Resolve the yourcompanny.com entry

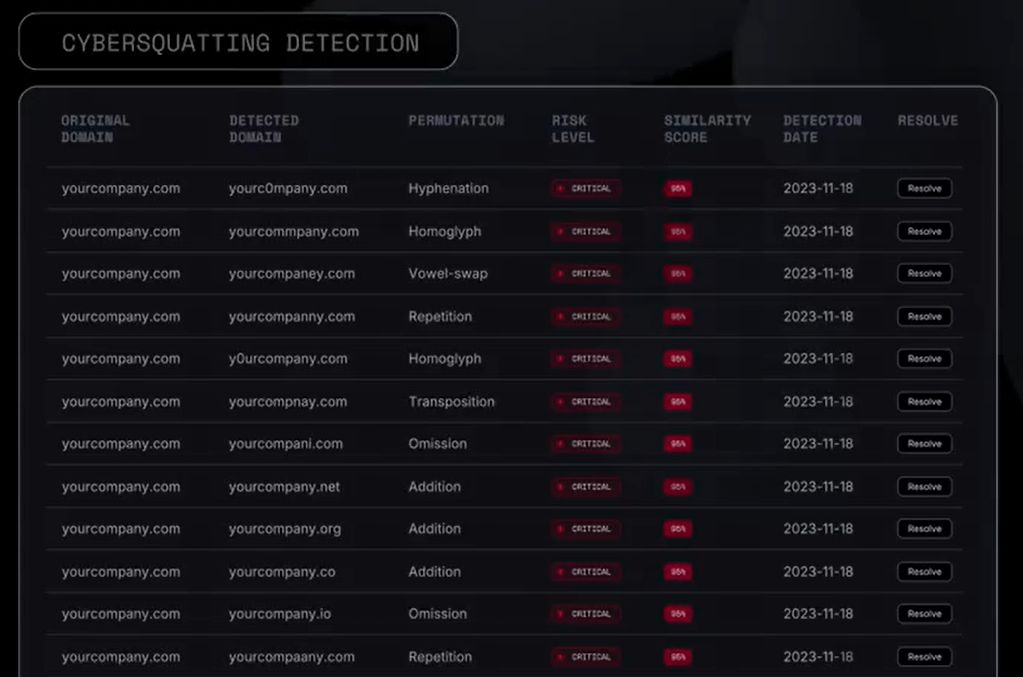point(924,316)
